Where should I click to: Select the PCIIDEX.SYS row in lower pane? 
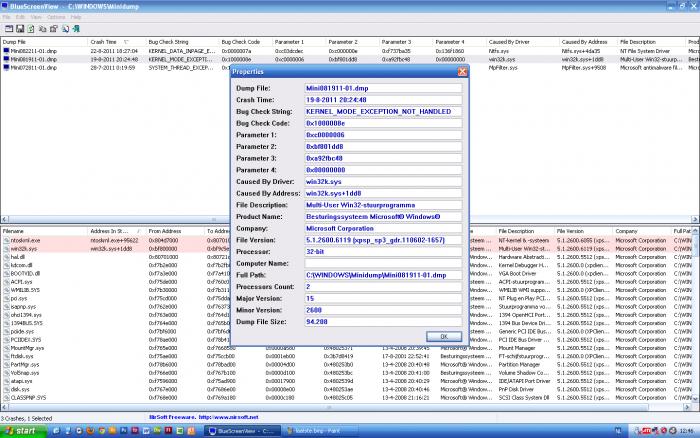(x=346, y=340)
